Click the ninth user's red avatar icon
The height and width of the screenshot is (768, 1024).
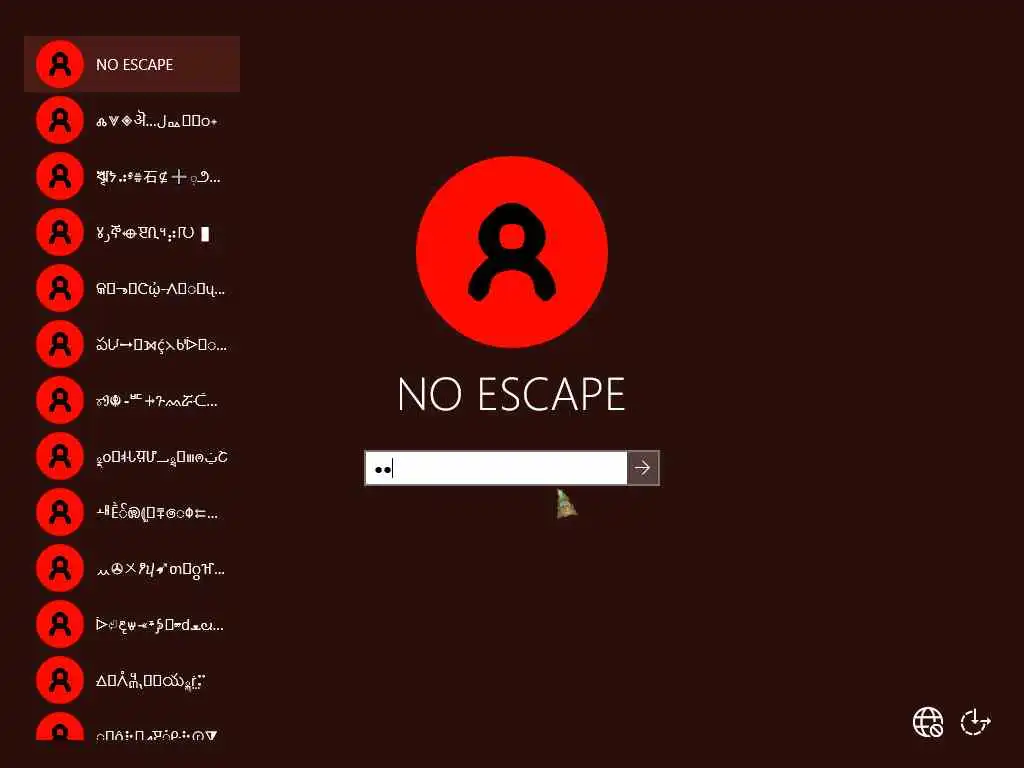pos(59,513)
